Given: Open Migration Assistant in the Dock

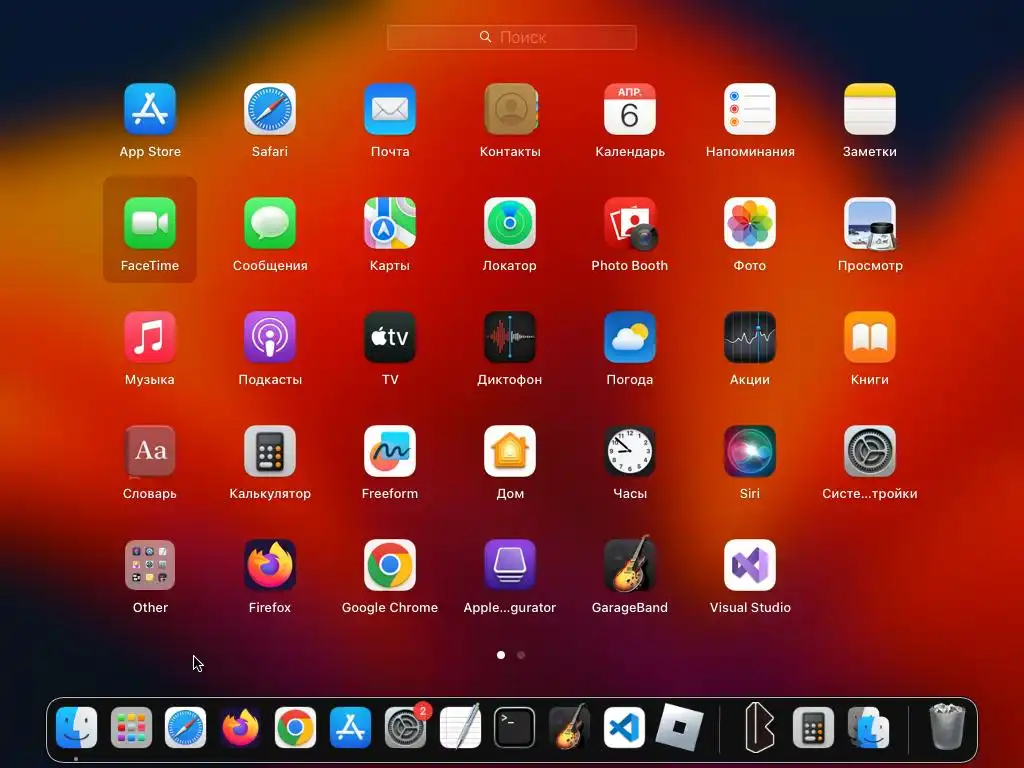Looking at the screenshot, I should point(869,728).
